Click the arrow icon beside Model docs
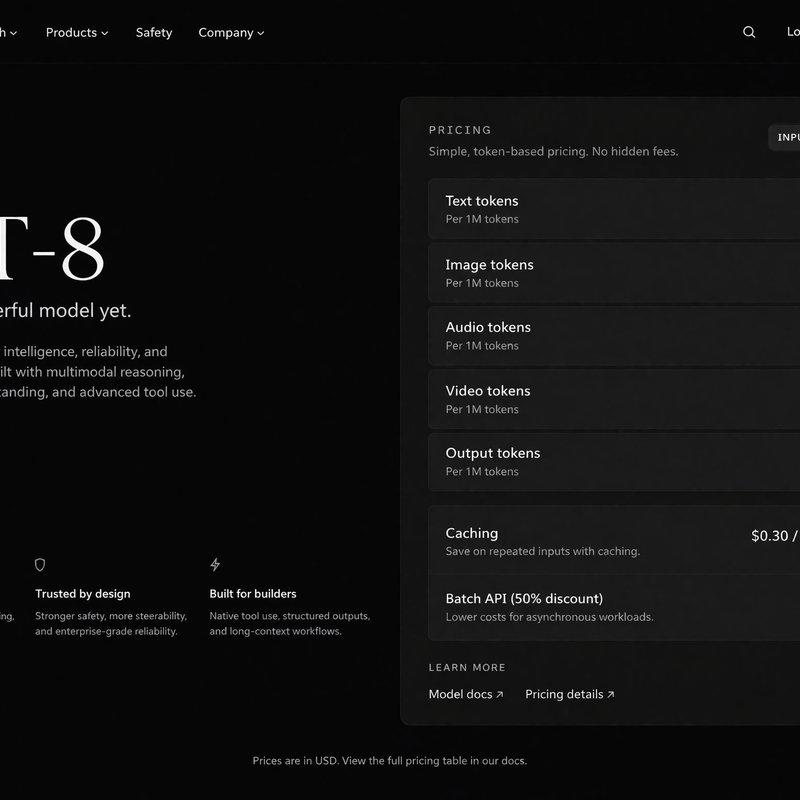 [499, 694]
